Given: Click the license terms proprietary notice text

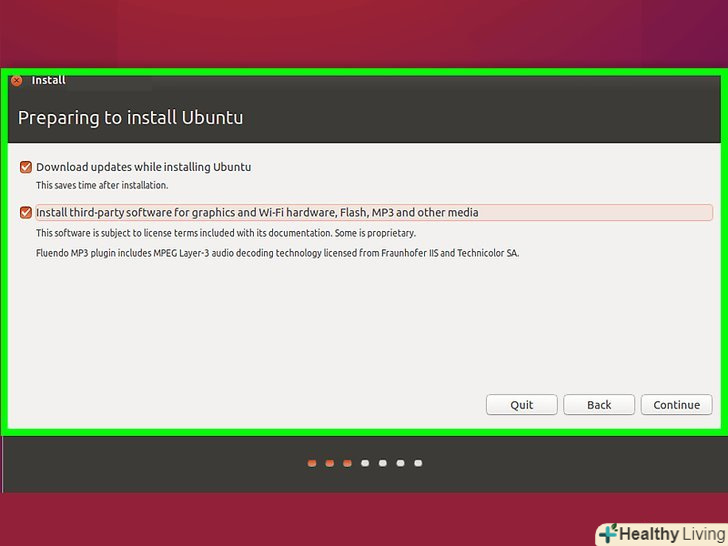Looking at the screenshot, I should point(226,233).
